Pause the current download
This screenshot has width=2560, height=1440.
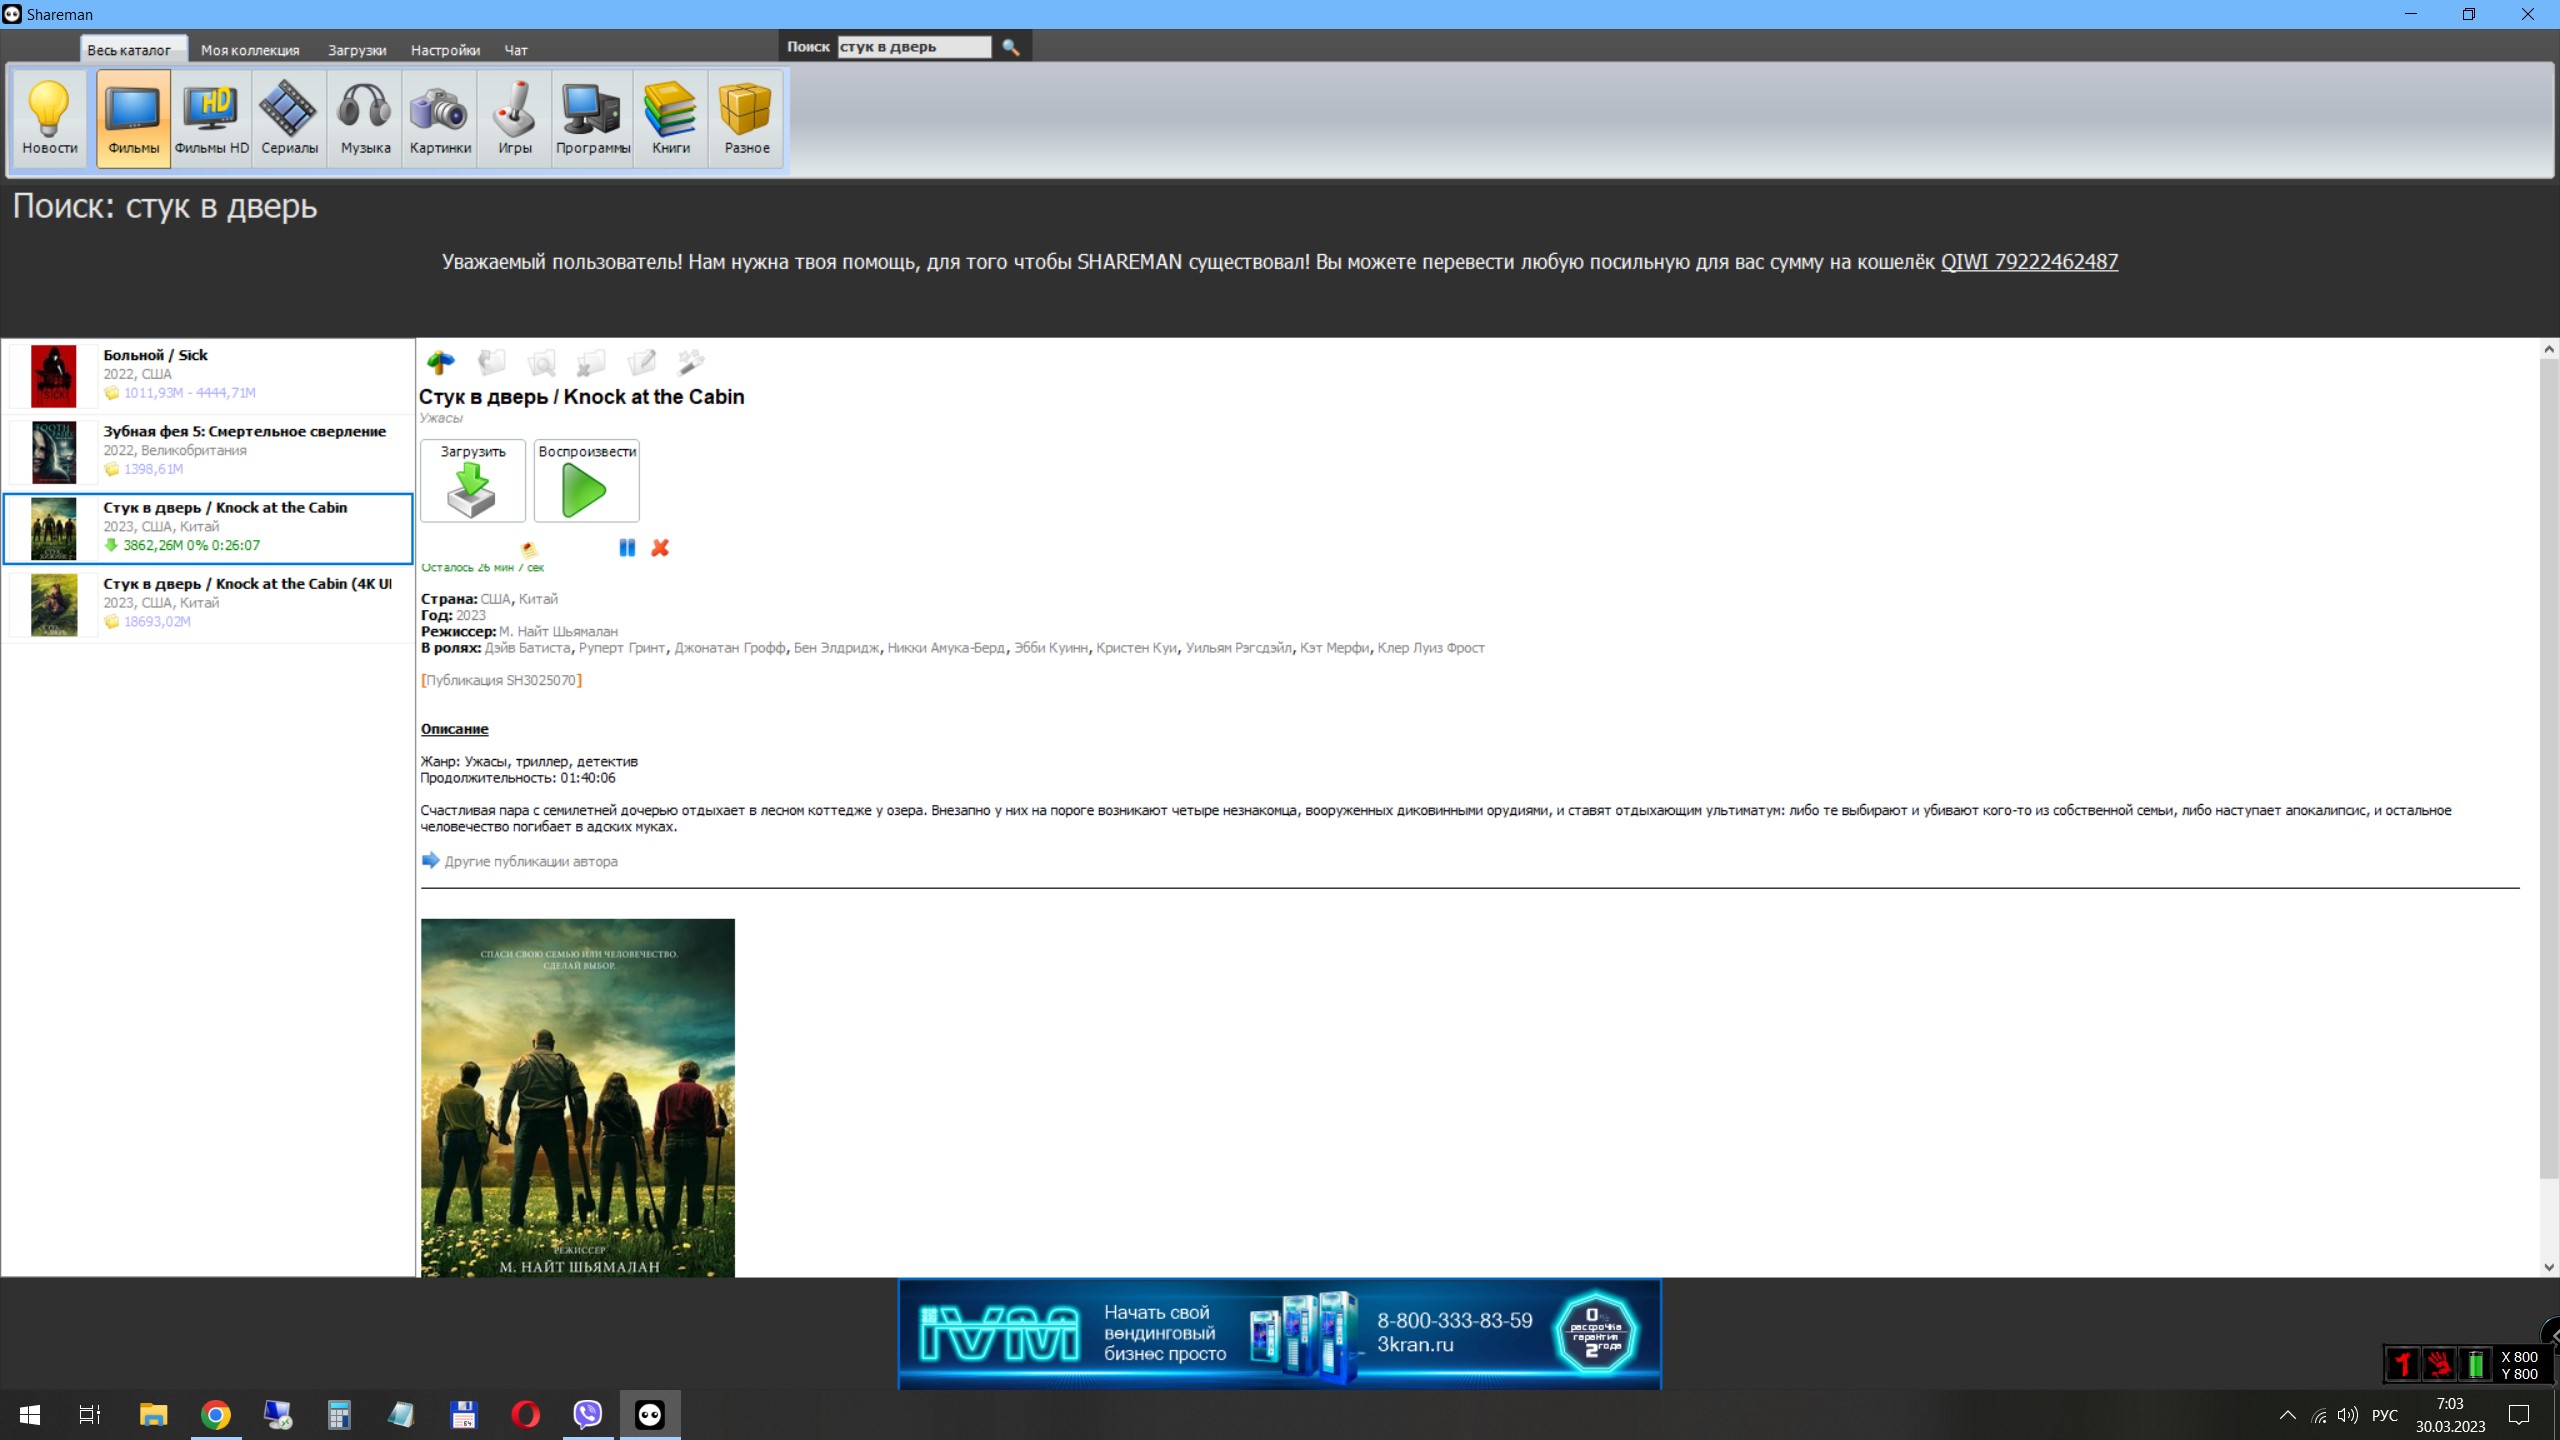tap(627, 548)
